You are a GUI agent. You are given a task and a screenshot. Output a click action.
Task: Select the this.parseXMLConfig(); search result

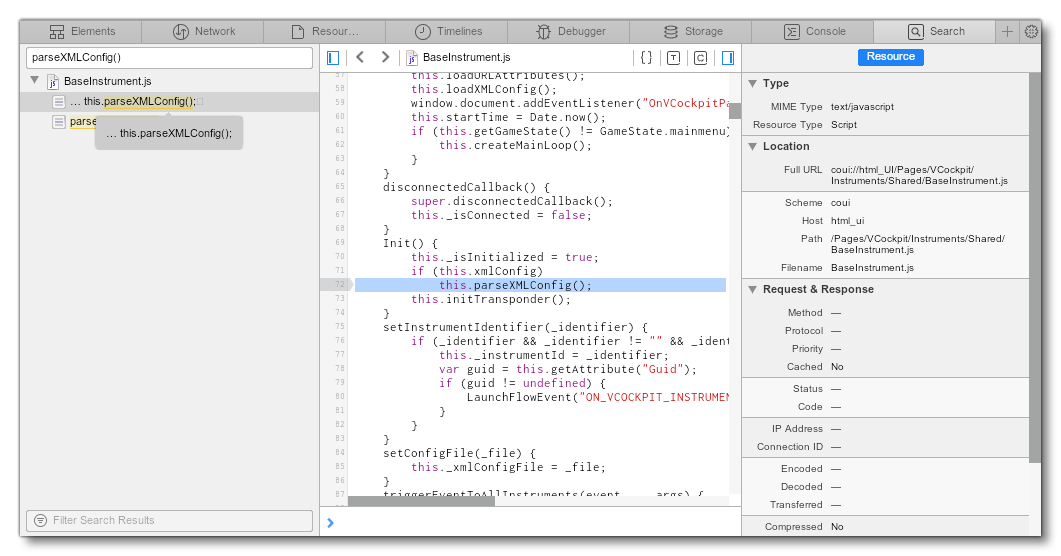tap(169, 101)
